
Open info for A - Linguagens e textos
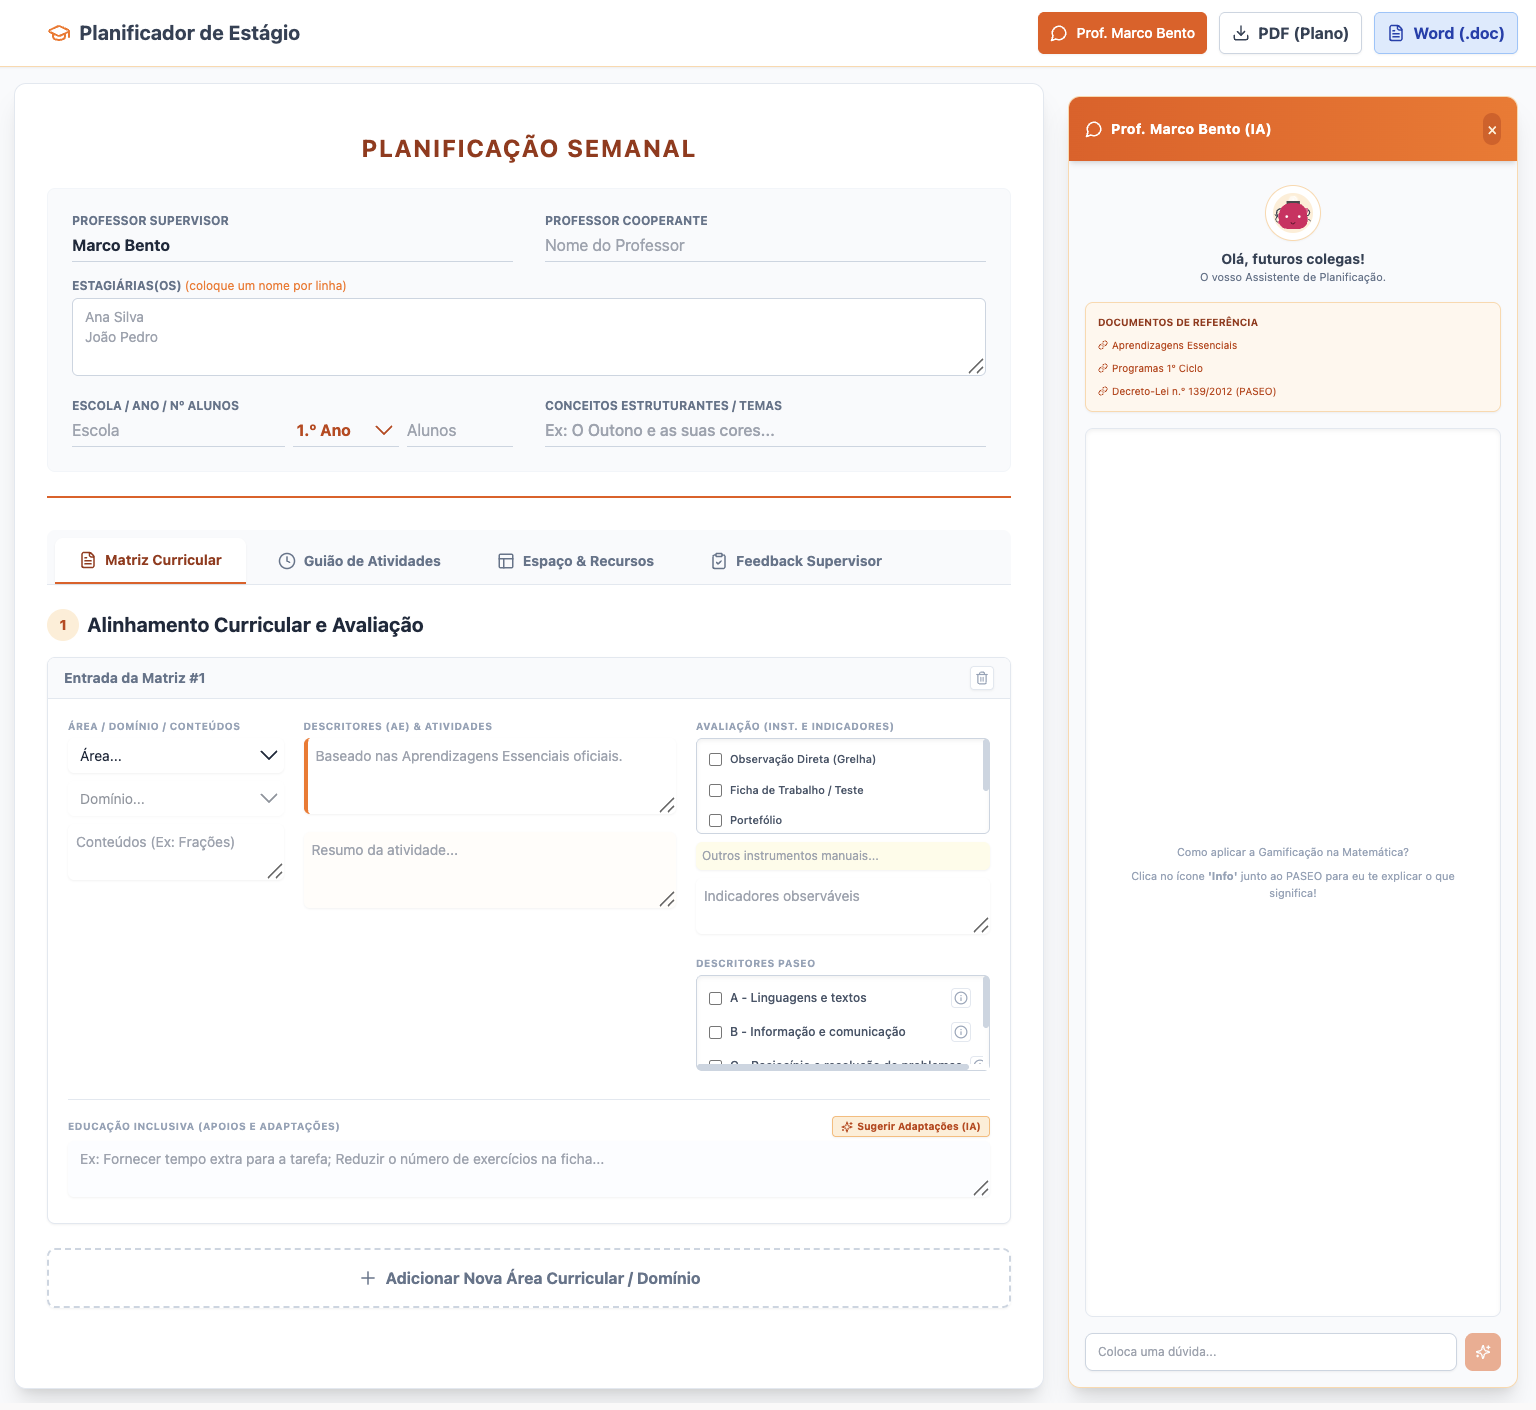(x=961, y=998)
